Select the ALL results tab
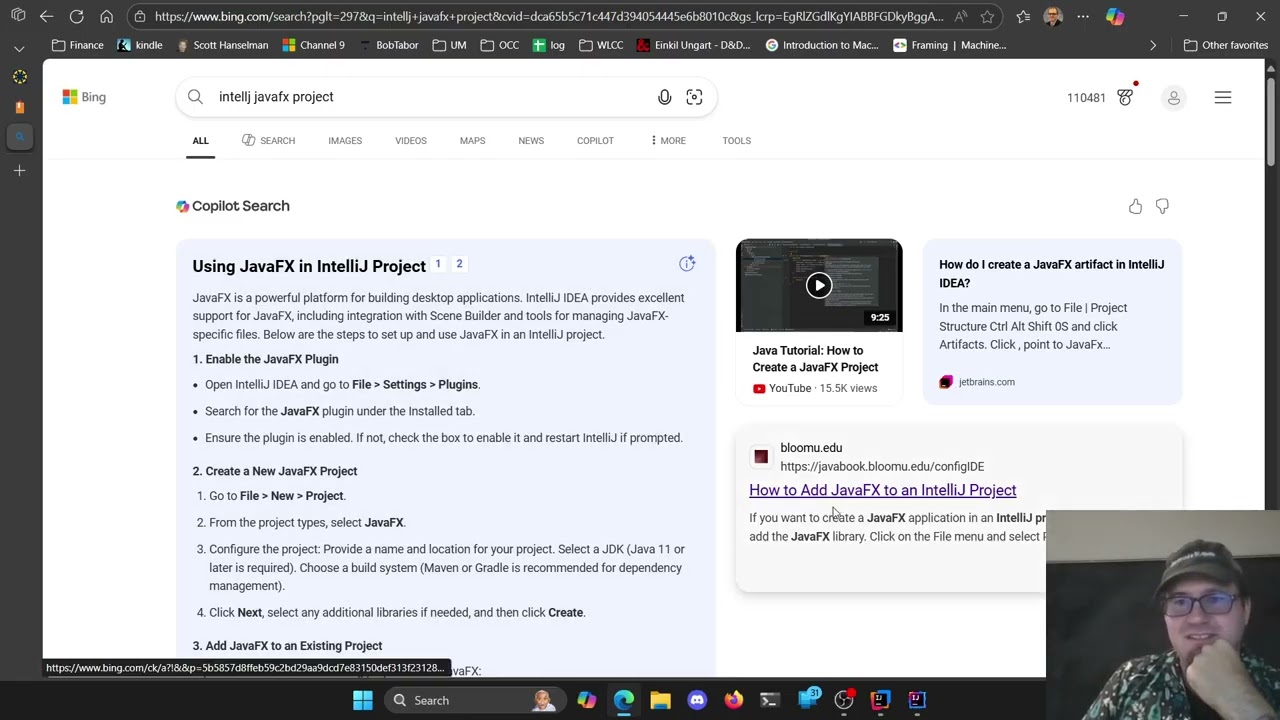Screen dimensions: 1280x720 pyautogui.click(x=201, y=141)
